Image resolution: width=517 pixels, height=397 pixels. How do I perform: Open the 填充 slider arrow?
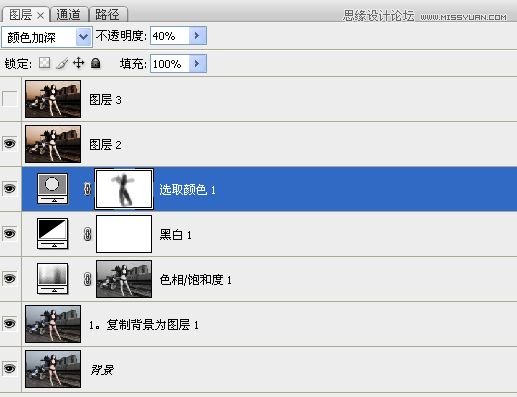click(x=198, y=64)
